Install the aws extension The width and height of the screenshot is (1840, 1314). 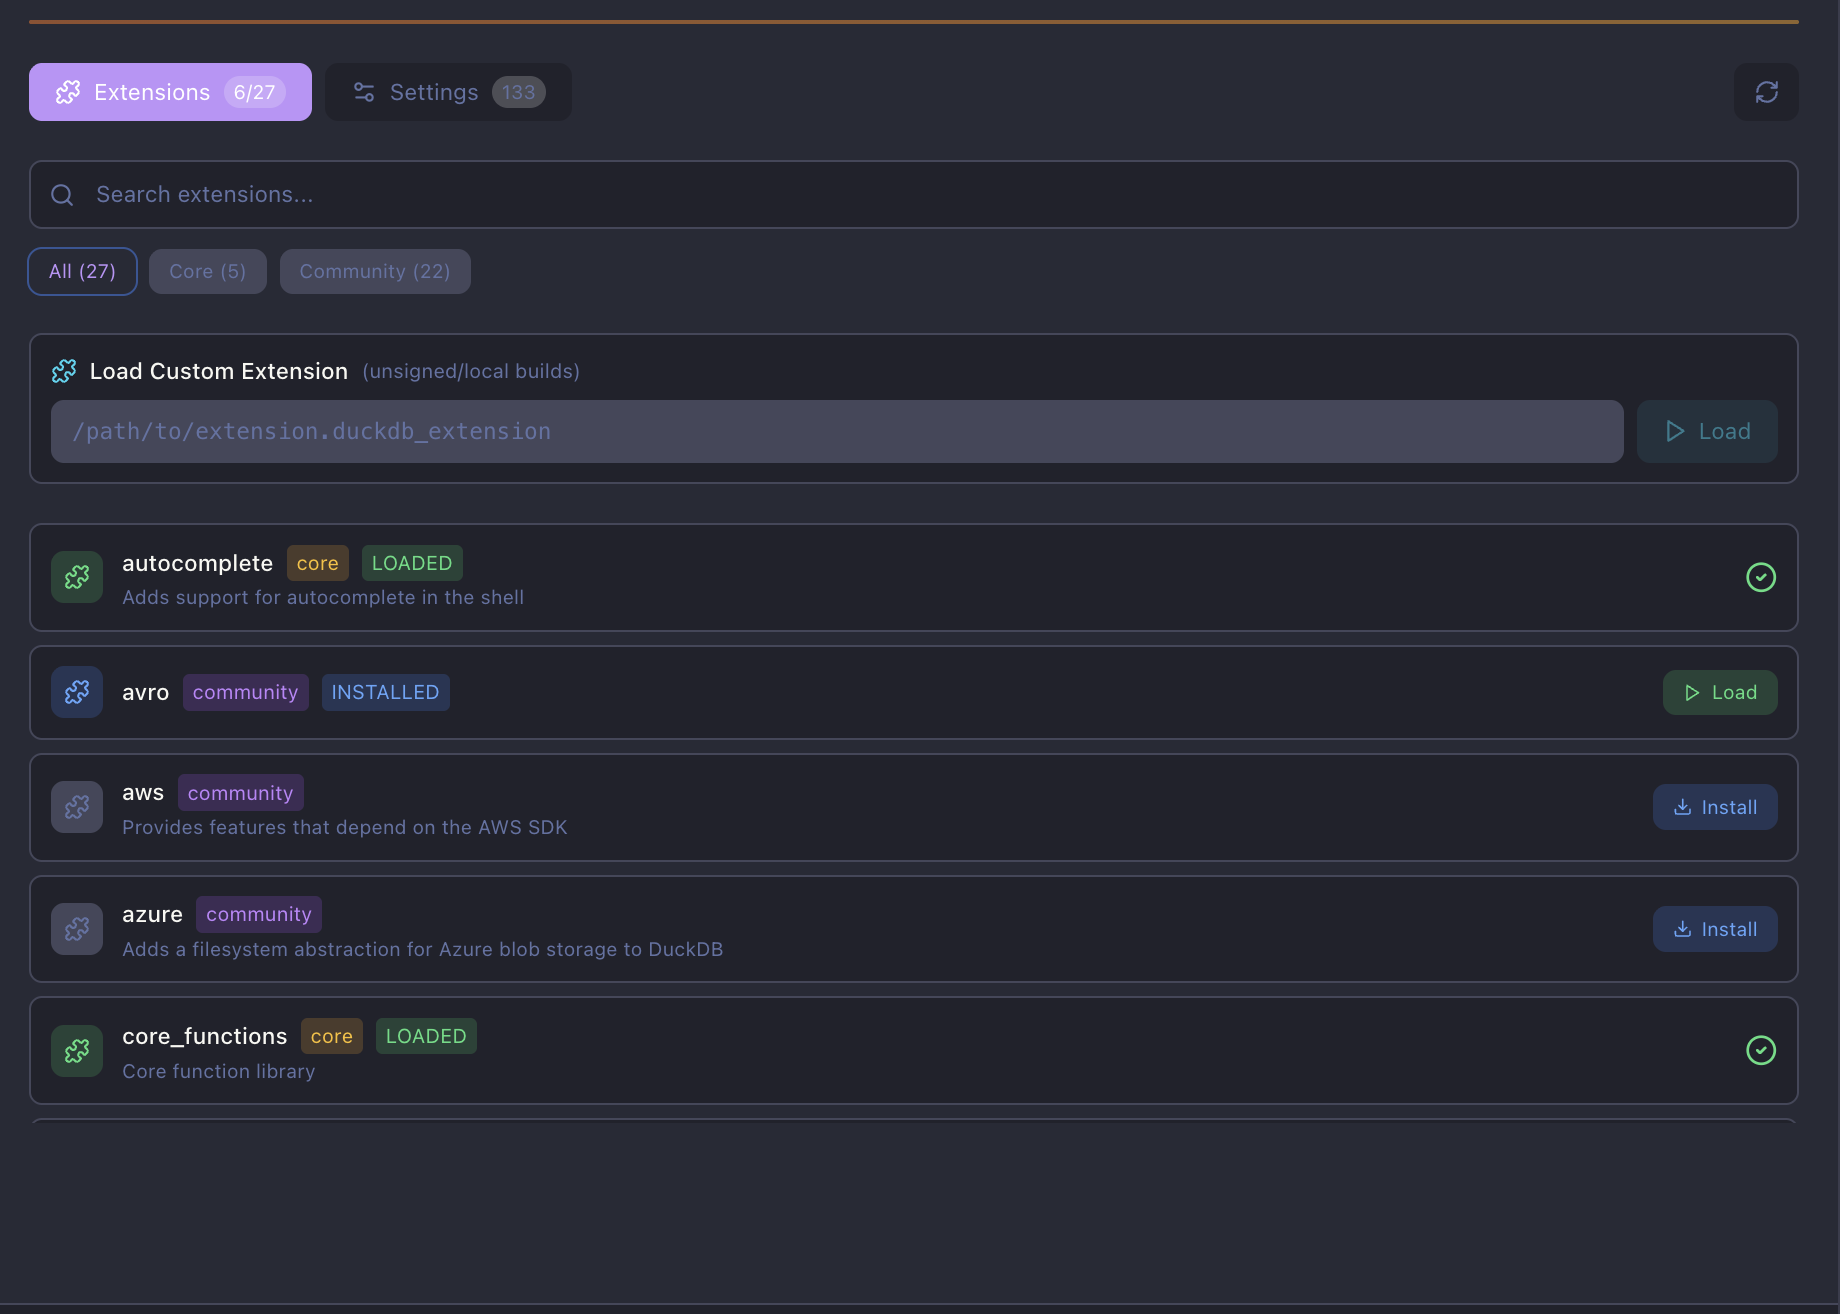1714,806
